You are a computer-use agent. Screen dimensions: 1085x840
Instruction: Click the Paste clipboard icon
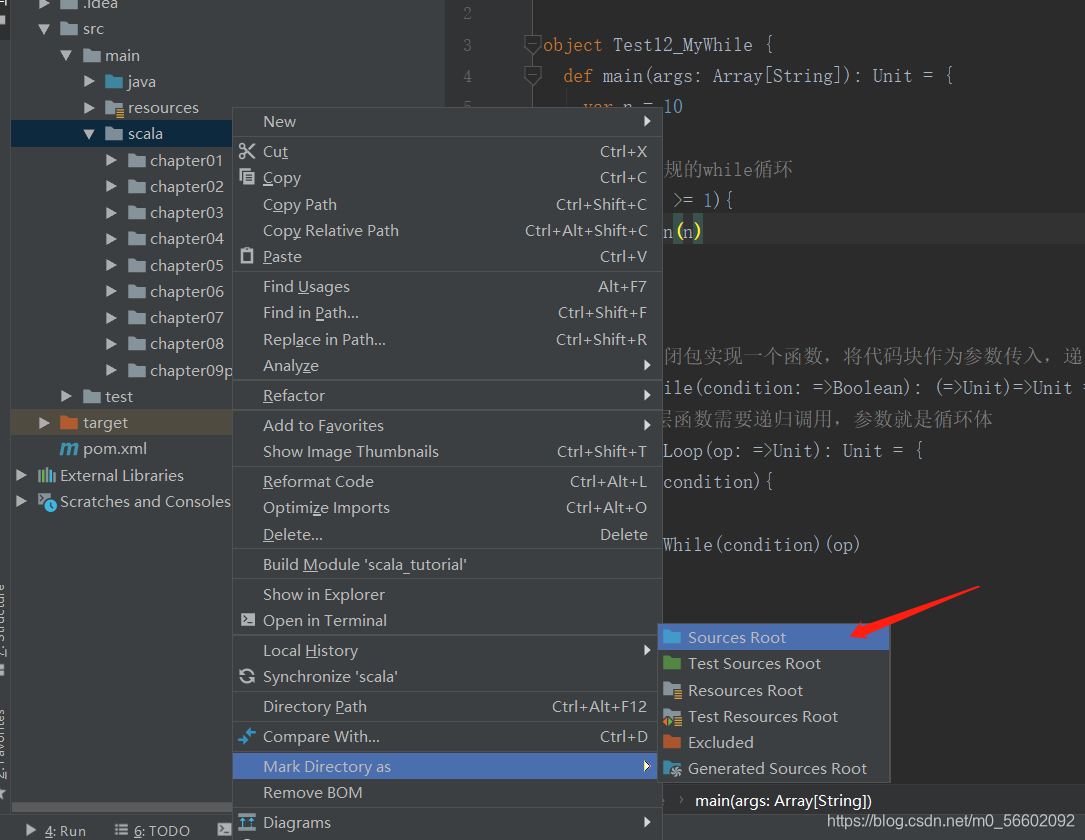pos(247,256)
